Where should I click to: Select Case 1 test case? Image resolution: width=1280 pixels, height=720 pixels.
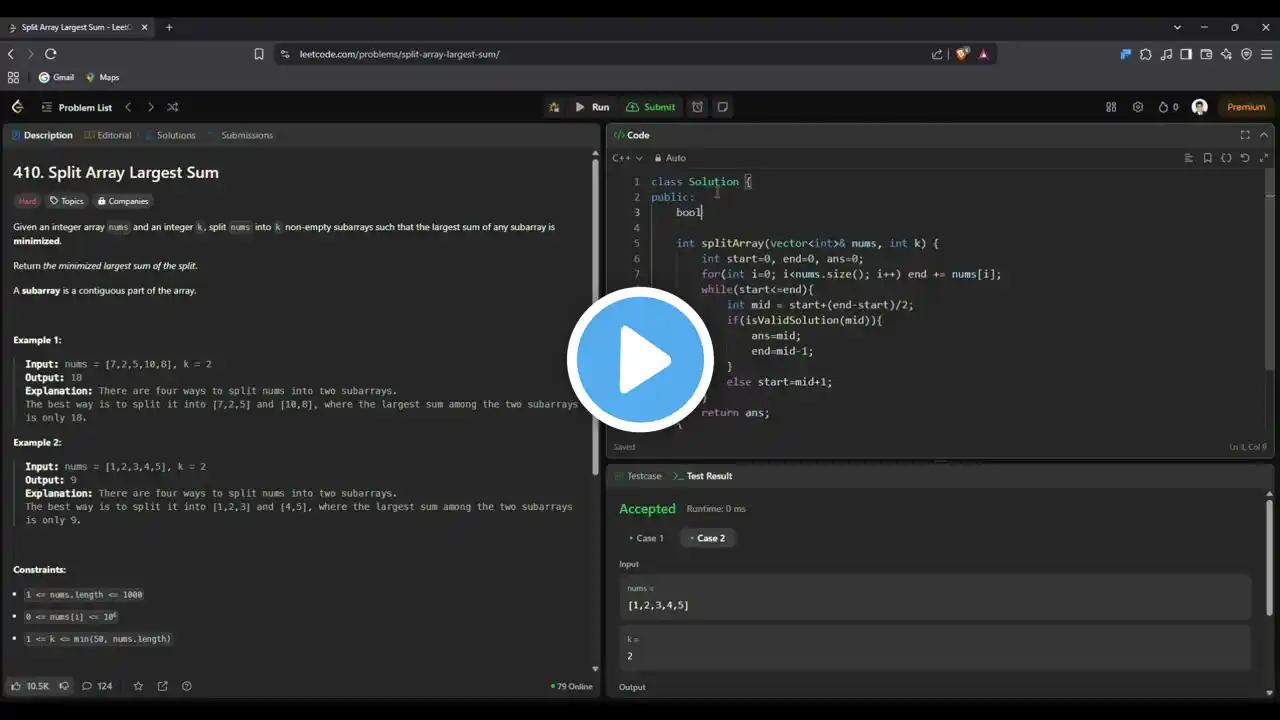[x=649, y=538]
